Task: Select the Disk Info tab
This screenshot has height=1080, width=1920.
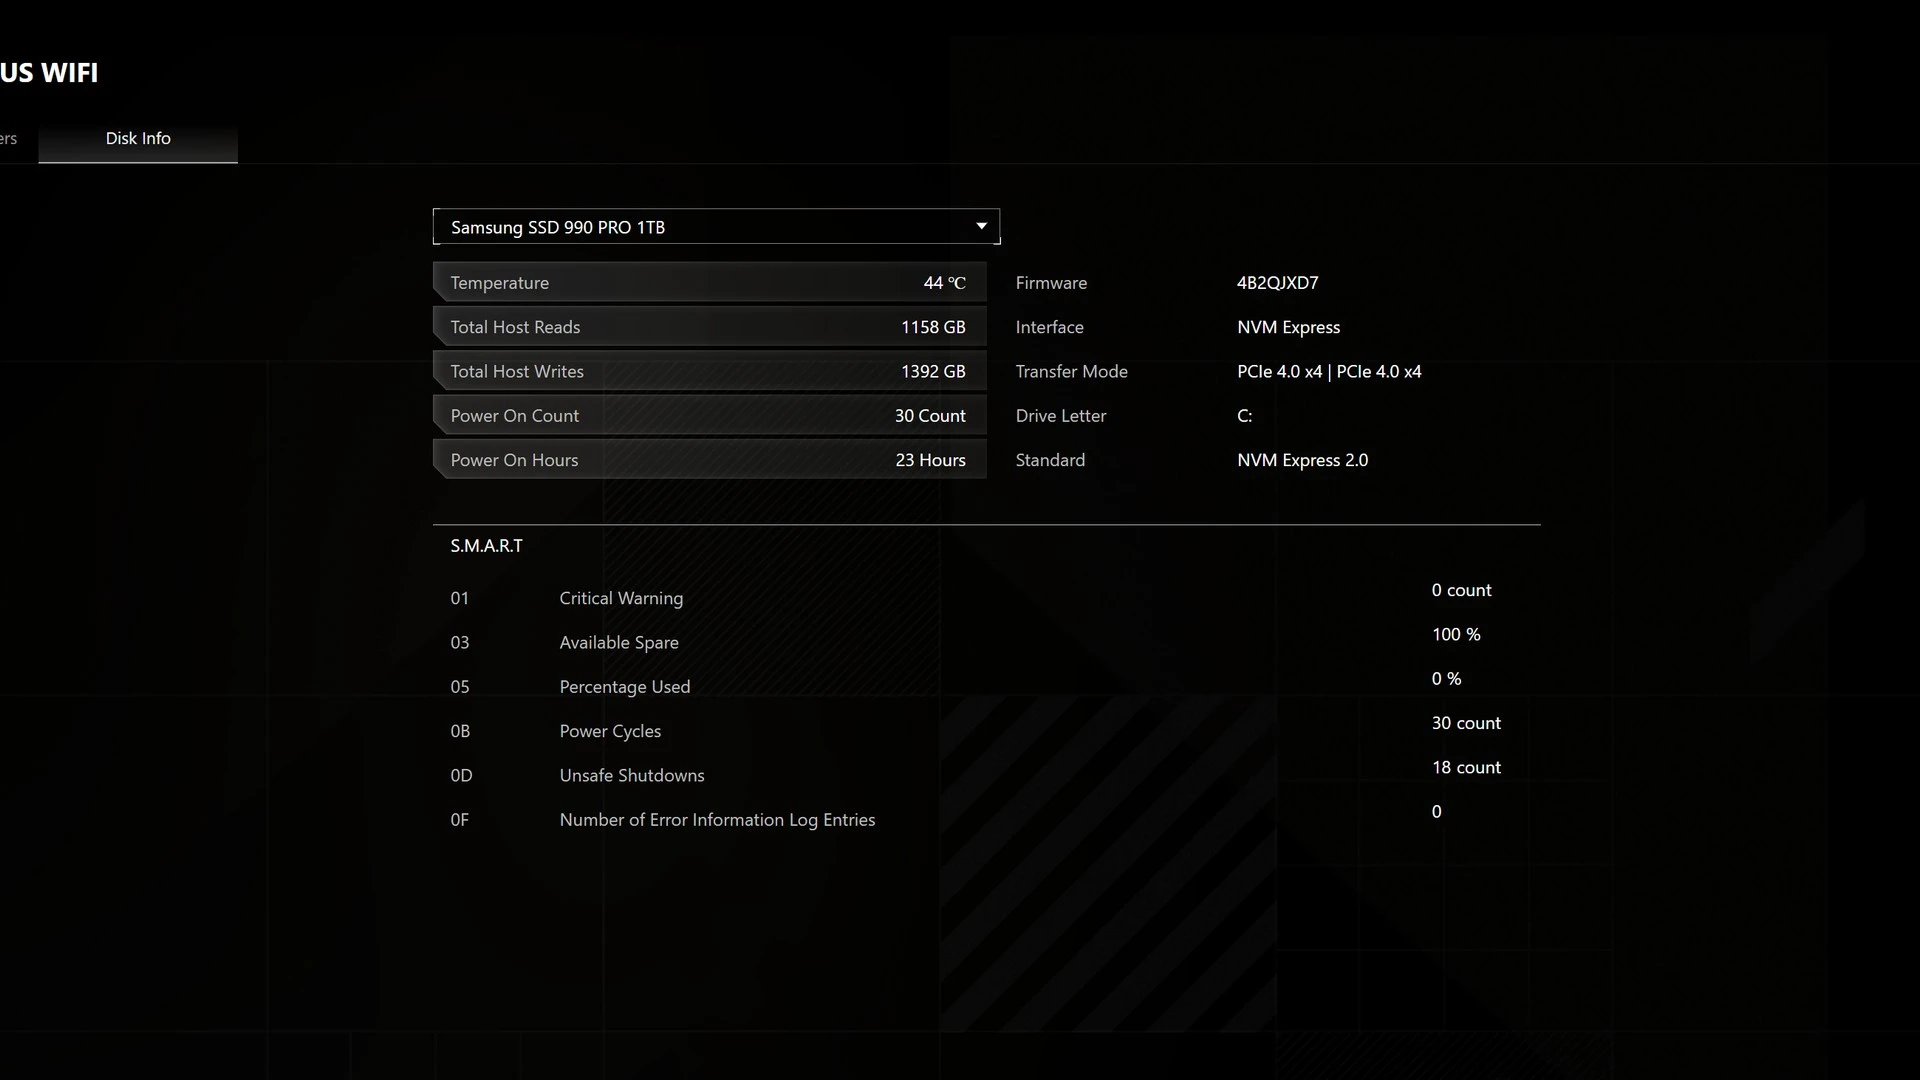Action: click(x=138, y=139)
